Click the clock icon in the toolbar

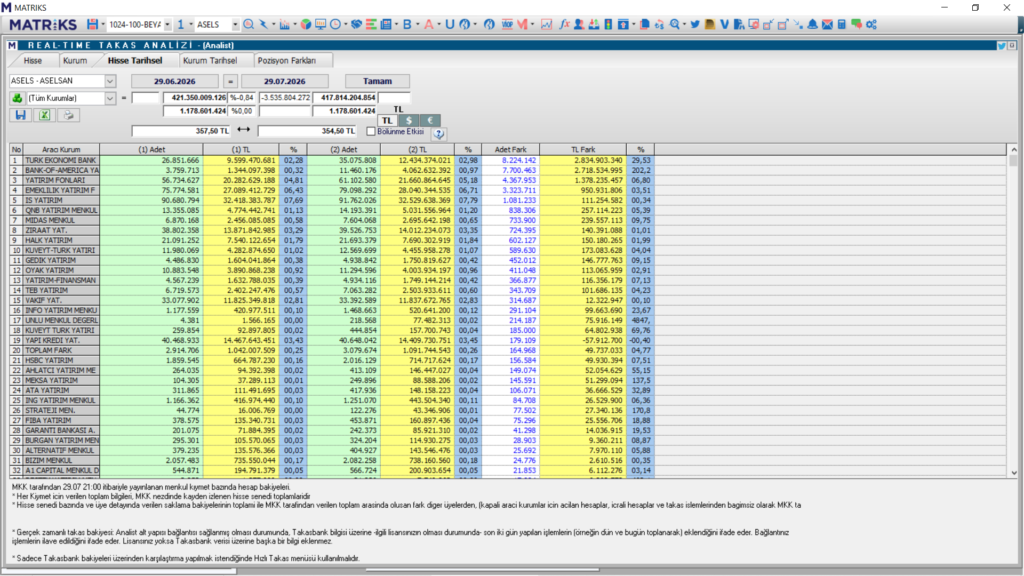335,24
